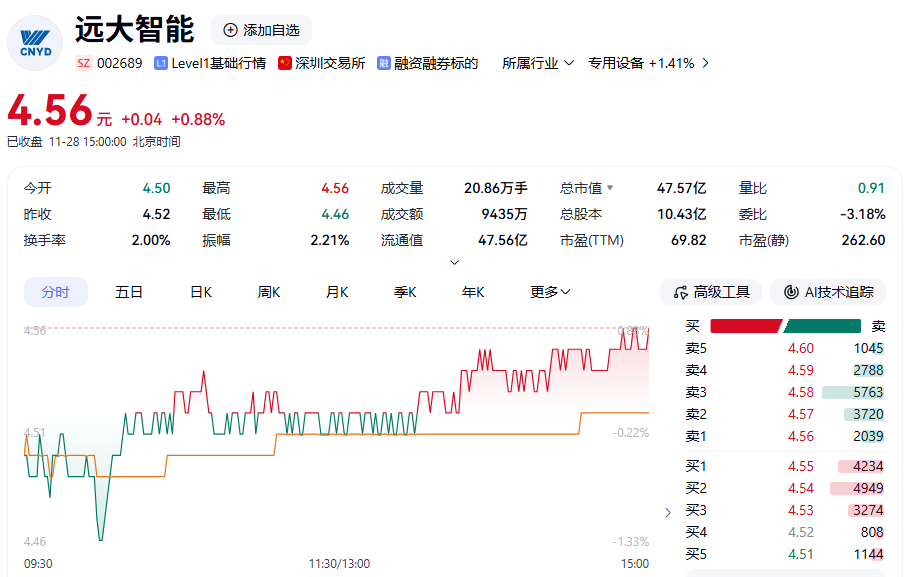907x577 pixels.
Task: Click the L1 Level1基础行情 badge icon
Action: tap(160, 63)
